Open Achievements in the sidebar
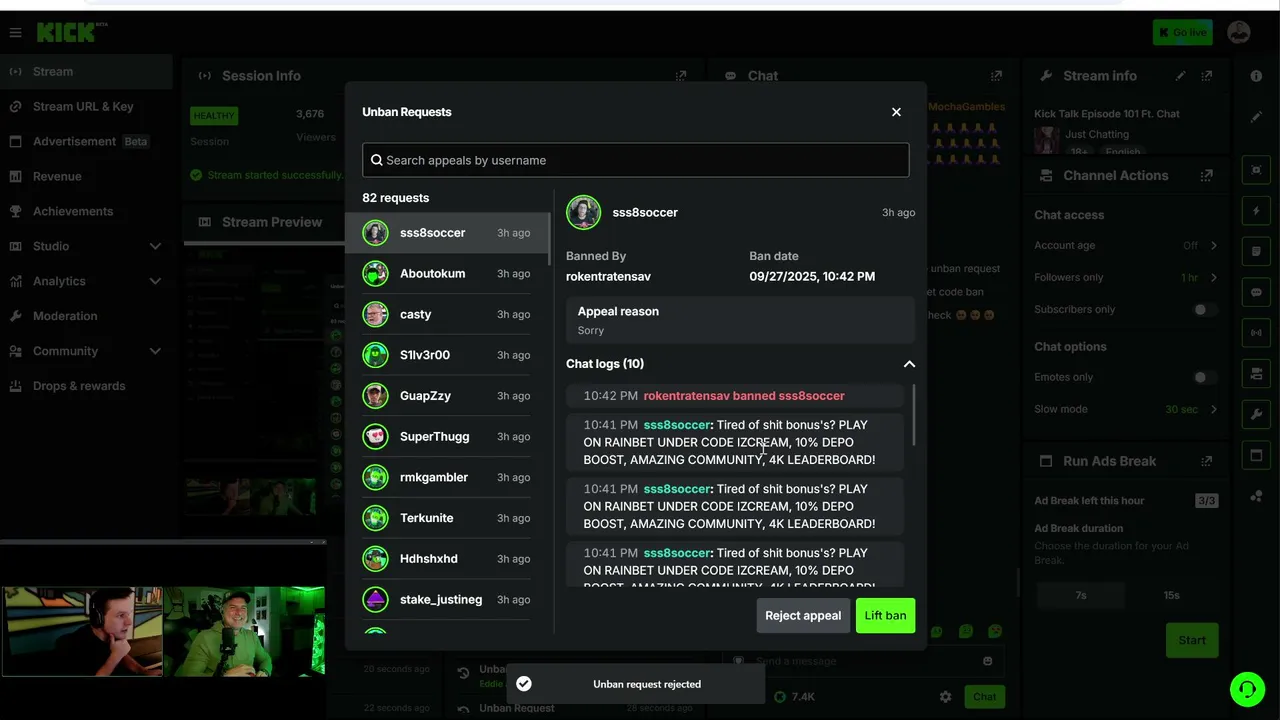 [84, 212]
